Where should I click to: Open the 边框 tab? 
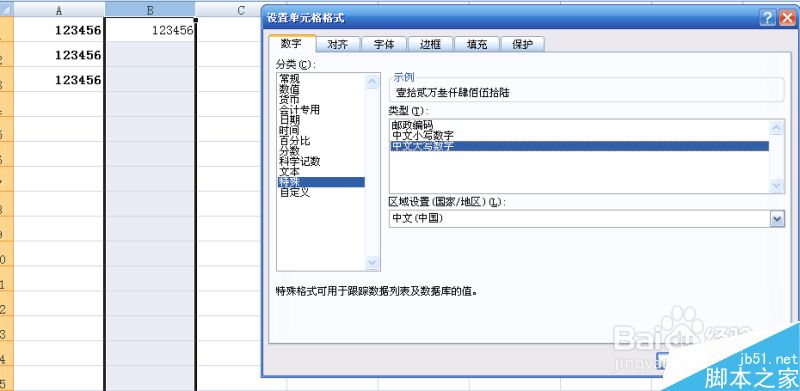pyautogui.click(x=430, y=44)
